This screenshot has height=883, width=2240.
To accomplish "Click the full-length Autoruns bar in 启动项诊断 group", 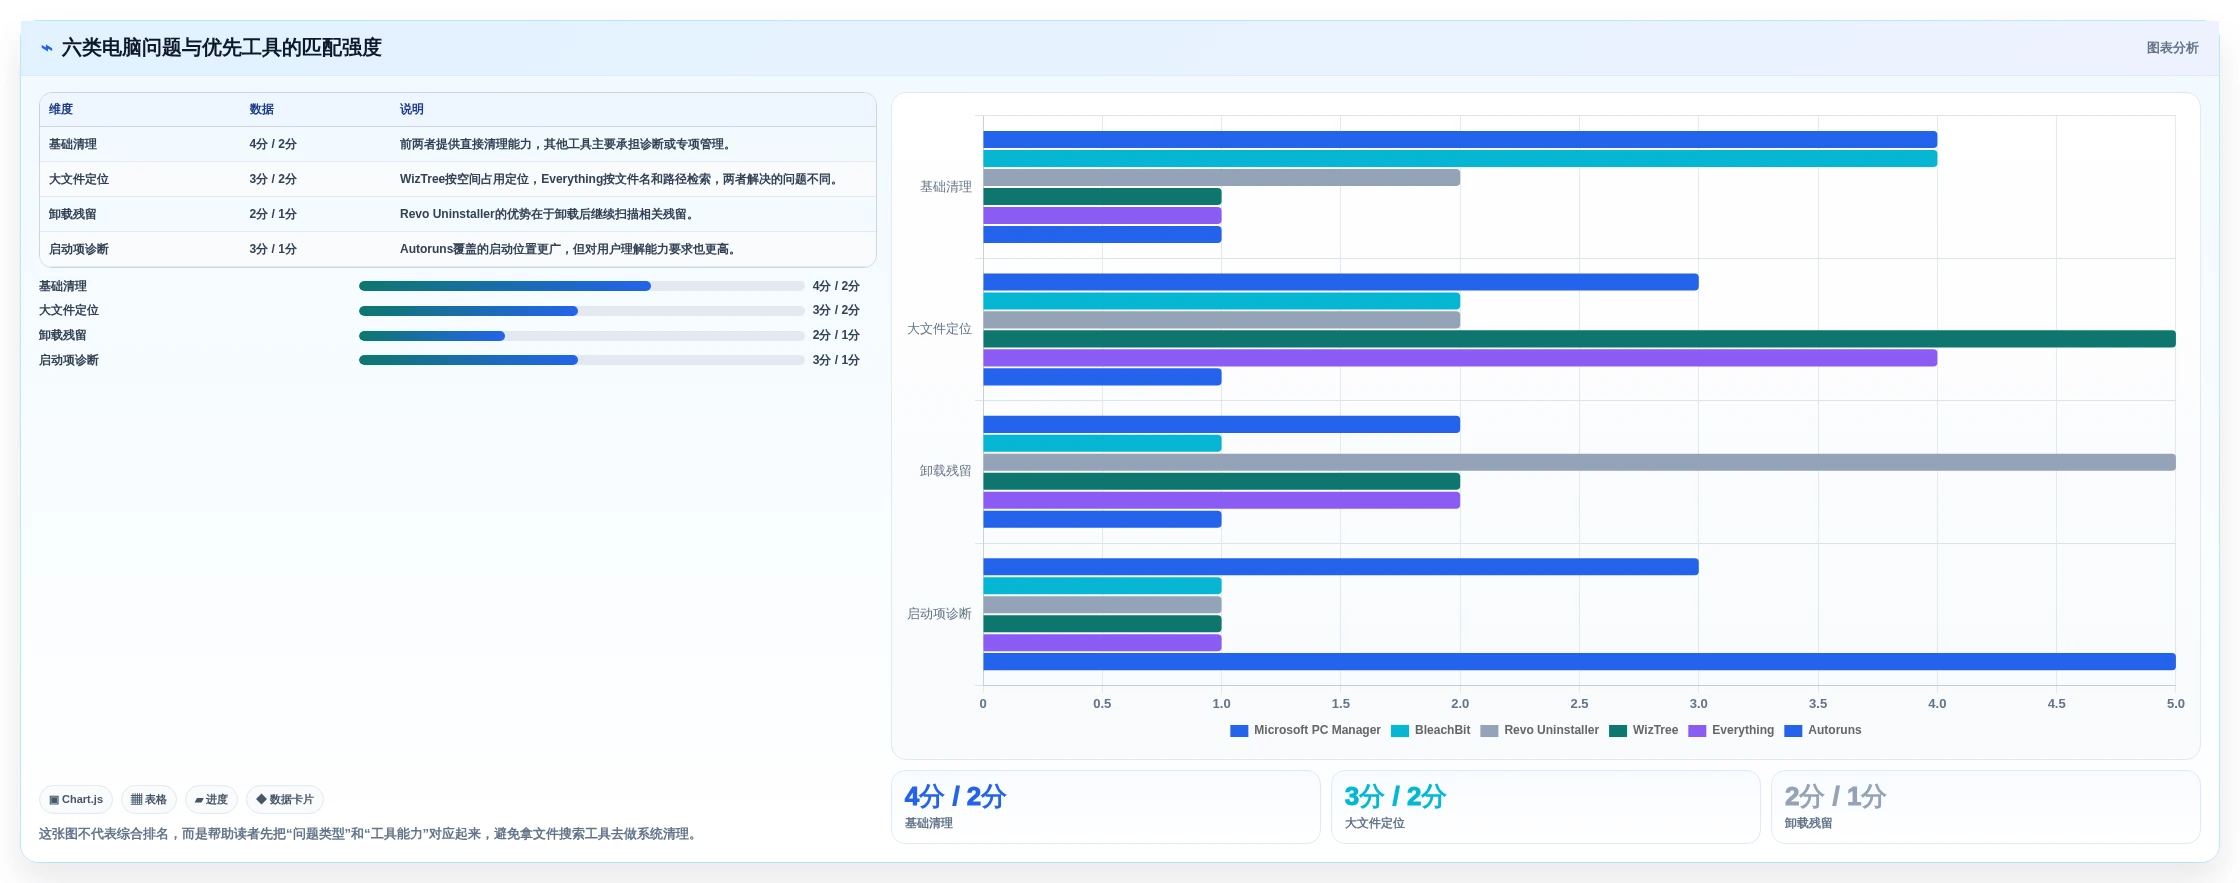I will 1579,662.
